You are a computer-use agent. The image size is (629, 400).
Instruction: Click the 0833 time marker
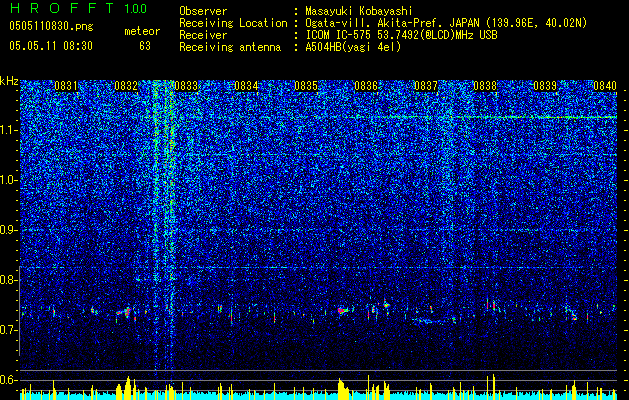(186, 86)
